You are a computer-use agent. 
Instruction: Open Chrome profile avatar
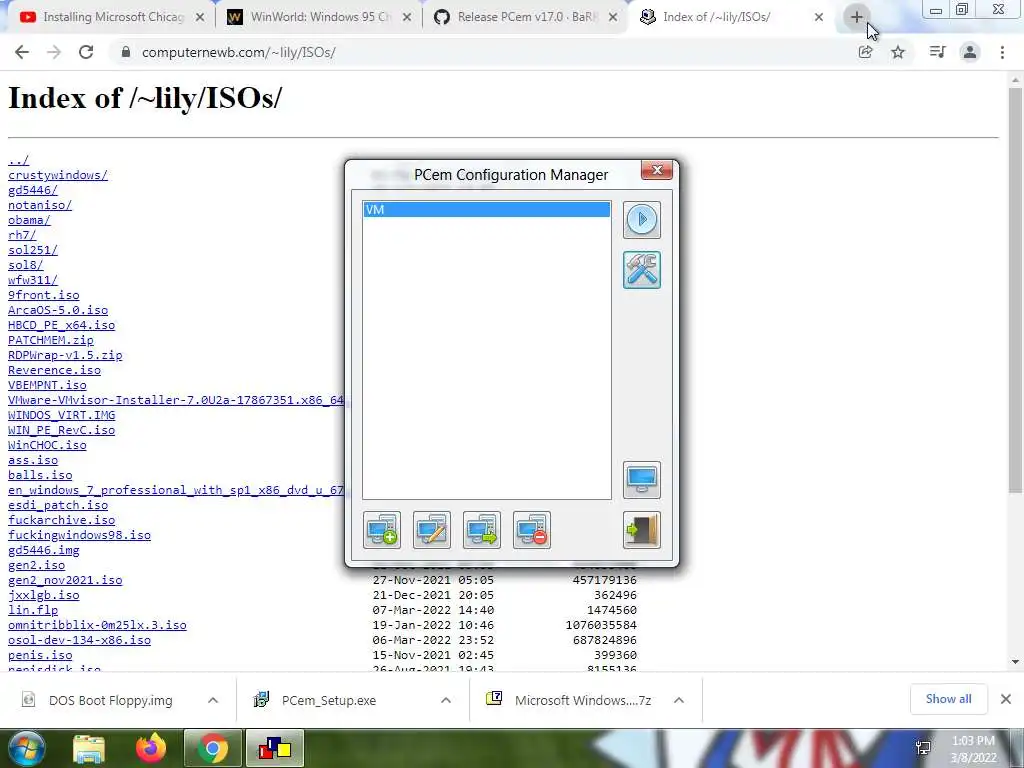pyautogui.click(x=970, y=52)
